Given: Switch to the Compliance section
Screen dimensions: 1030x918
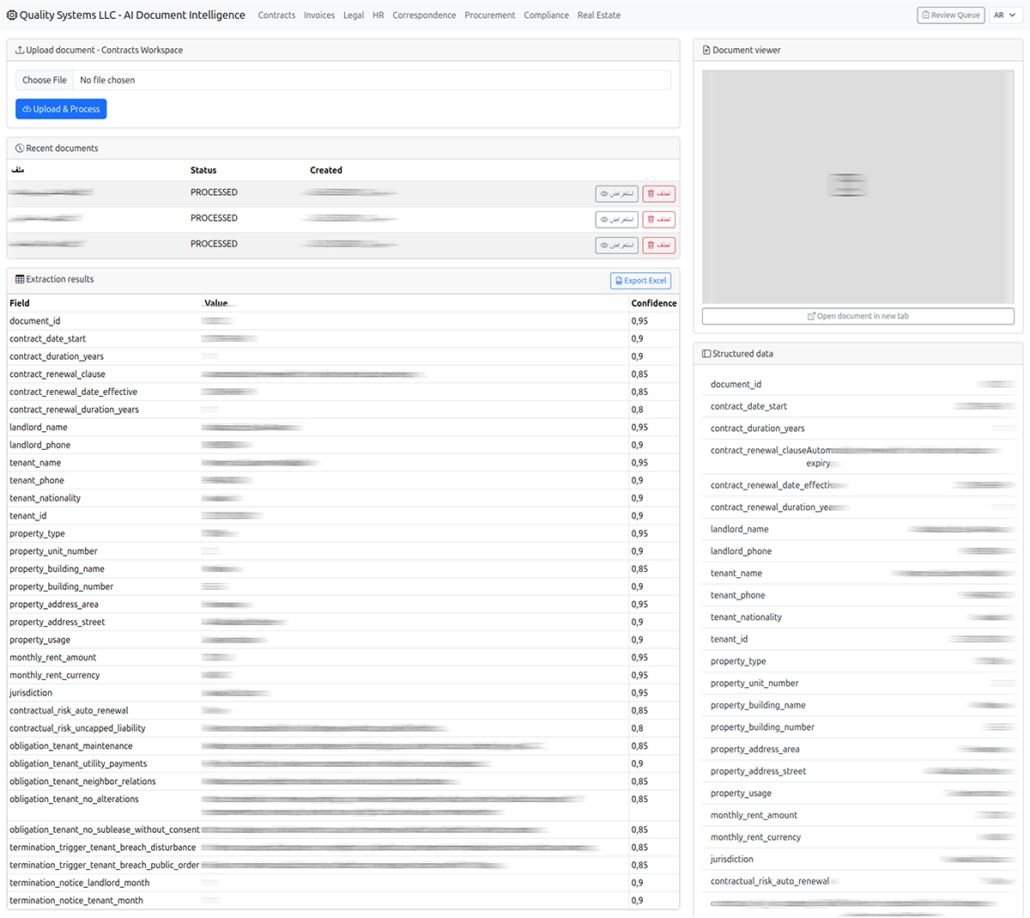Looking at the screenshot, I should click(x=546, y=15).
